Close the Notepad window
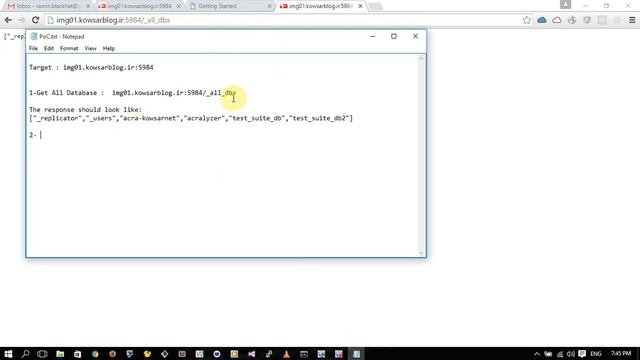The height and width of the screenshot is (360, 640). point(415,36)
